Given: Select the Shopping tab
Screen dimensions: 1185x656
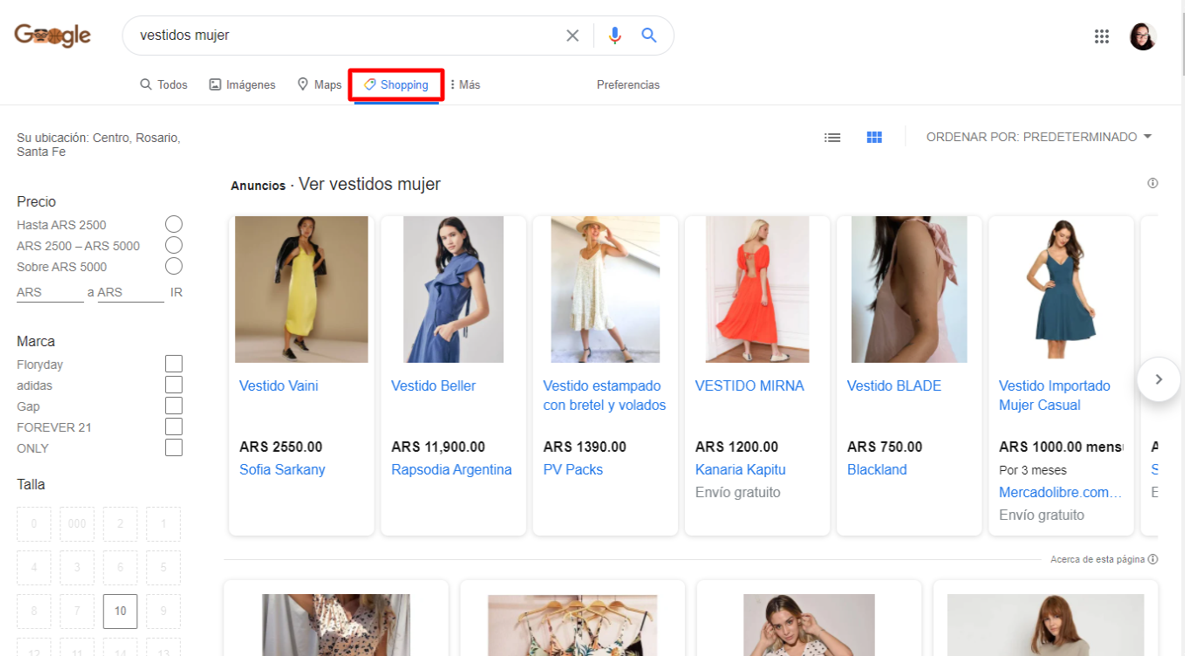Looking at the screenshot, I should pos(396,85).
